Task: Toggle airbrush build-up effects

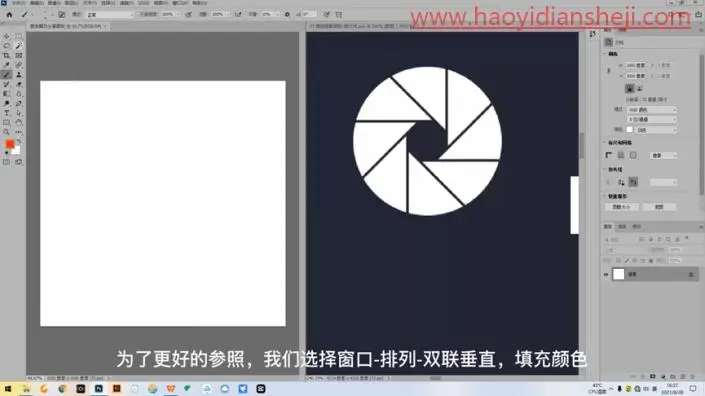Action: click(238, 14)
